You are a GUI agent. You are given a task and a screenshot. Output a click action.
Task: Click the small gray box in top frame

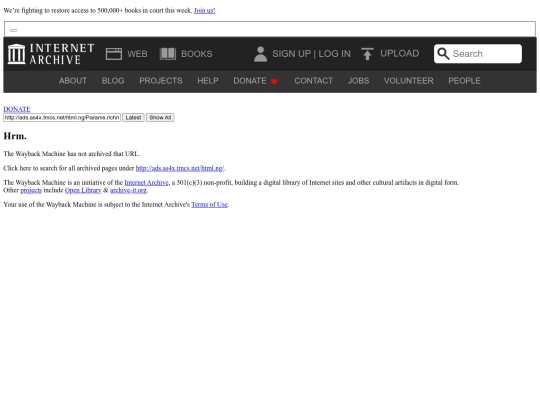point(13,30)
